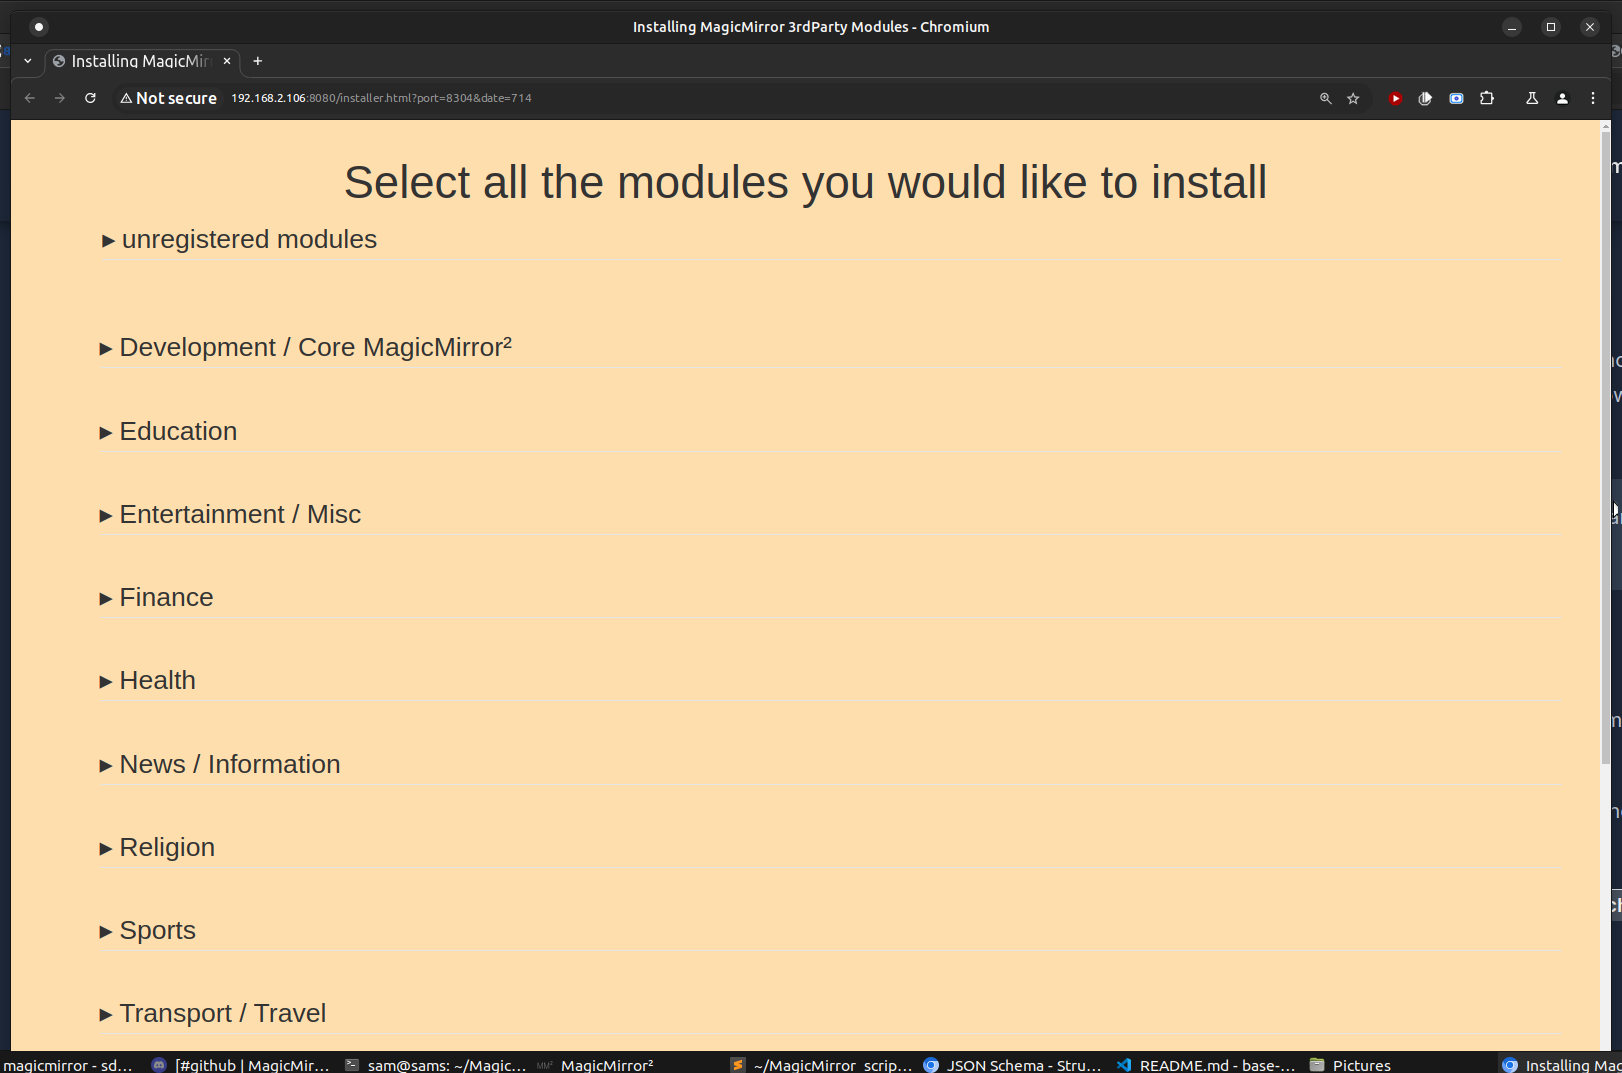Screen dimensions: 1622x1073
Task: Expand the Entertainment / Misc category
Action: (x=230, y=514)
